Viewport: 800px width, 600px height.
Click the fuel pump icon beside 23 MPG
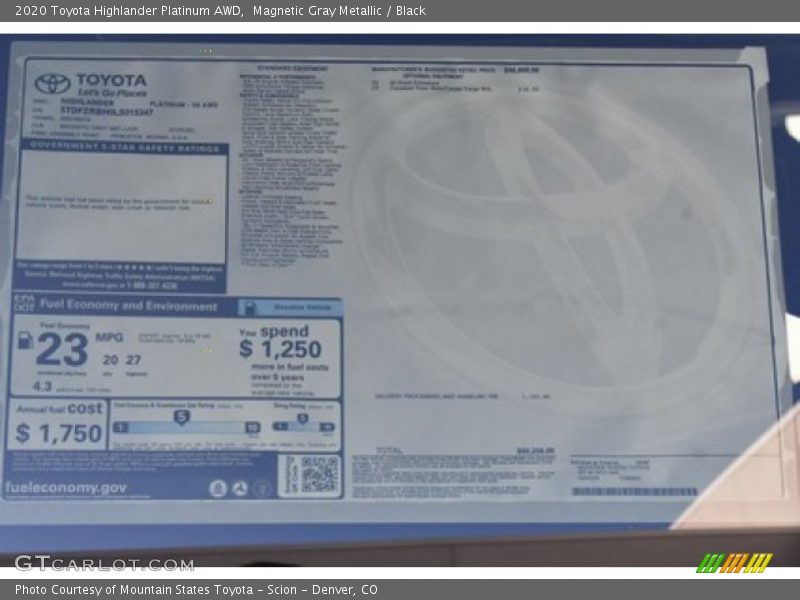pos(26,340)
